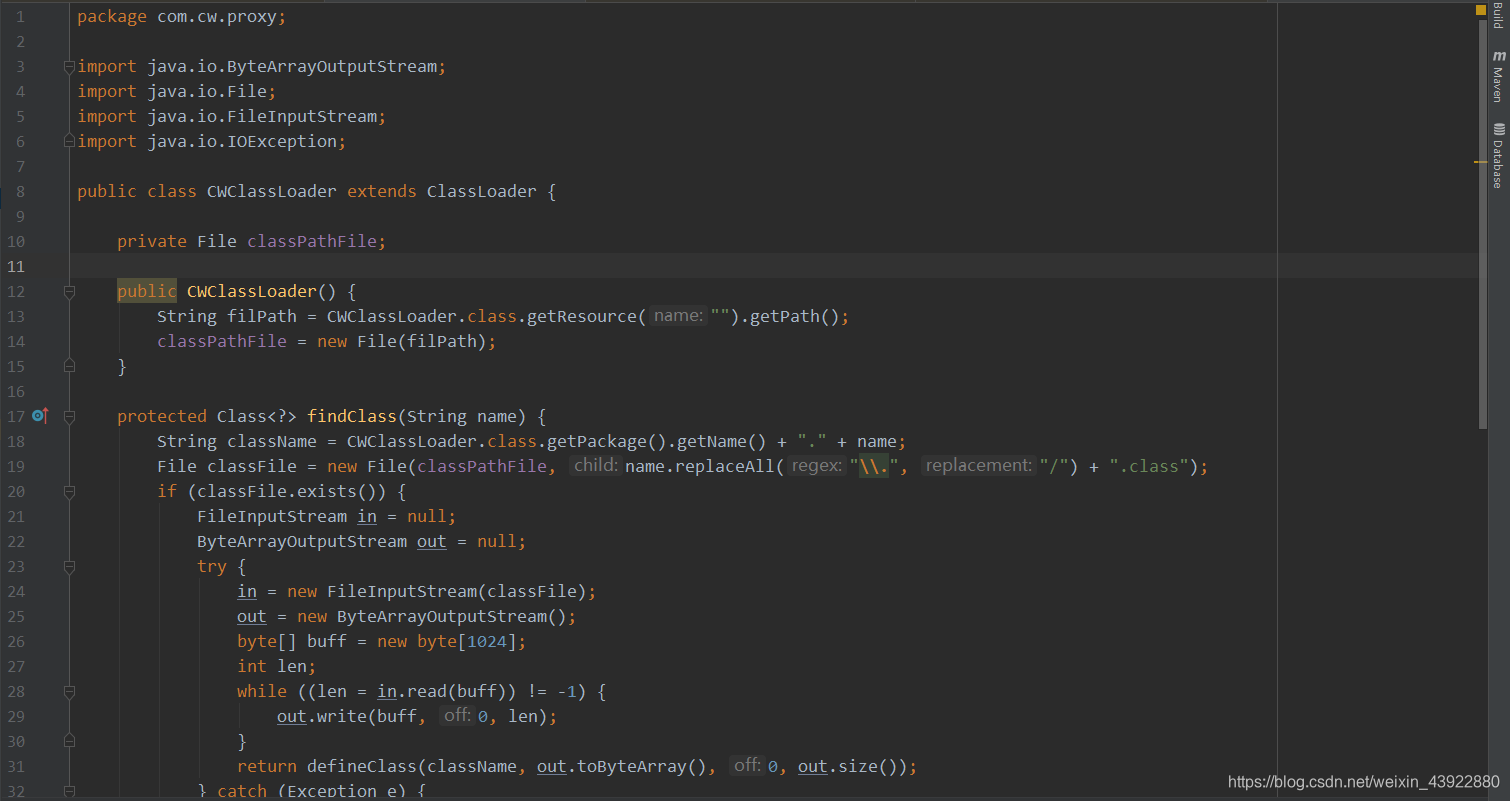The width and height of the screenshot is (1510, 801).
Task: Collapse the while loop on line 28
Action: click(x=69, y=692)
